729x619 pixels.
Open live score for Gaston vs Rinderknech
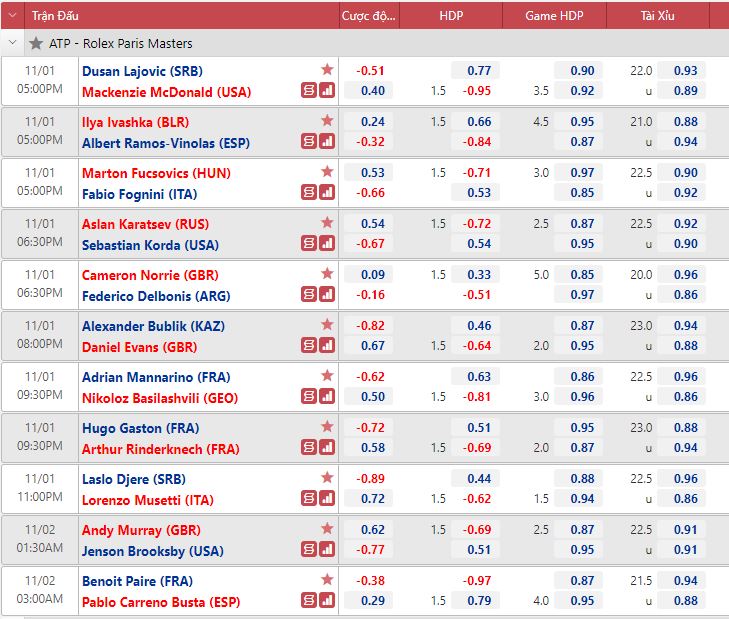(309, 447)
